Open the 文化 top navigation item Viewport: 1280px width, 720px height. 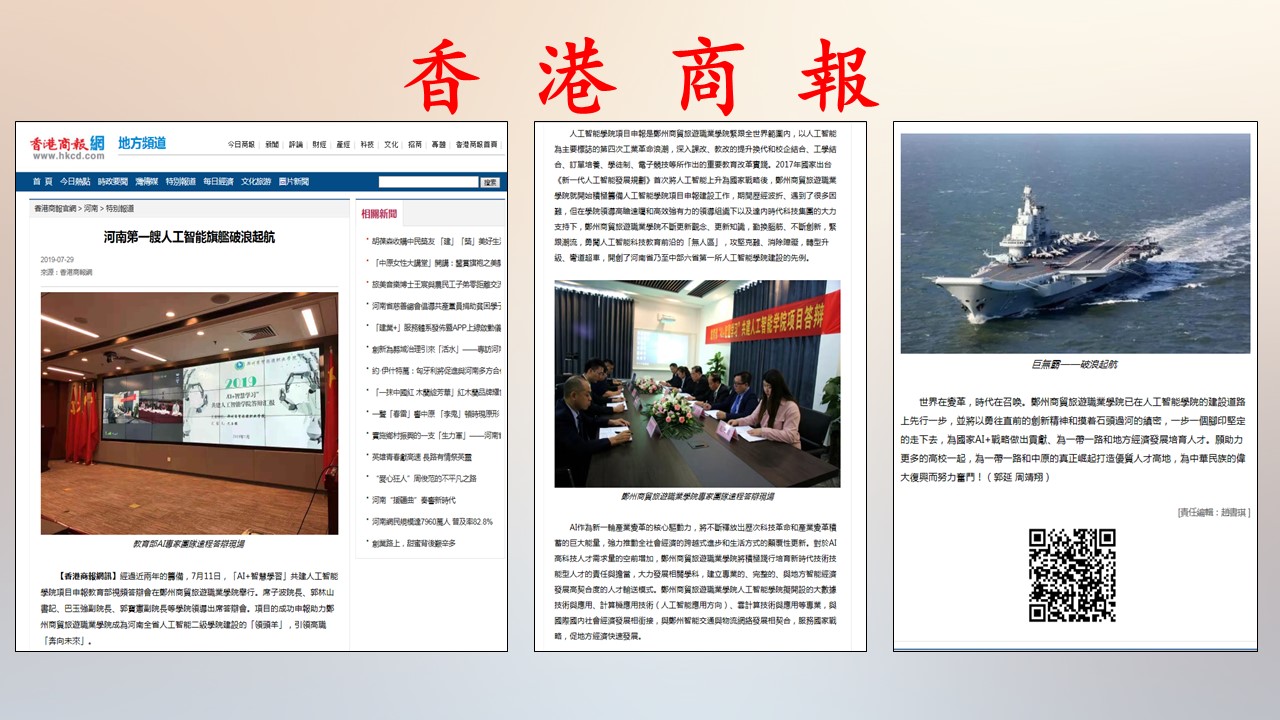(x=391, y=145)
